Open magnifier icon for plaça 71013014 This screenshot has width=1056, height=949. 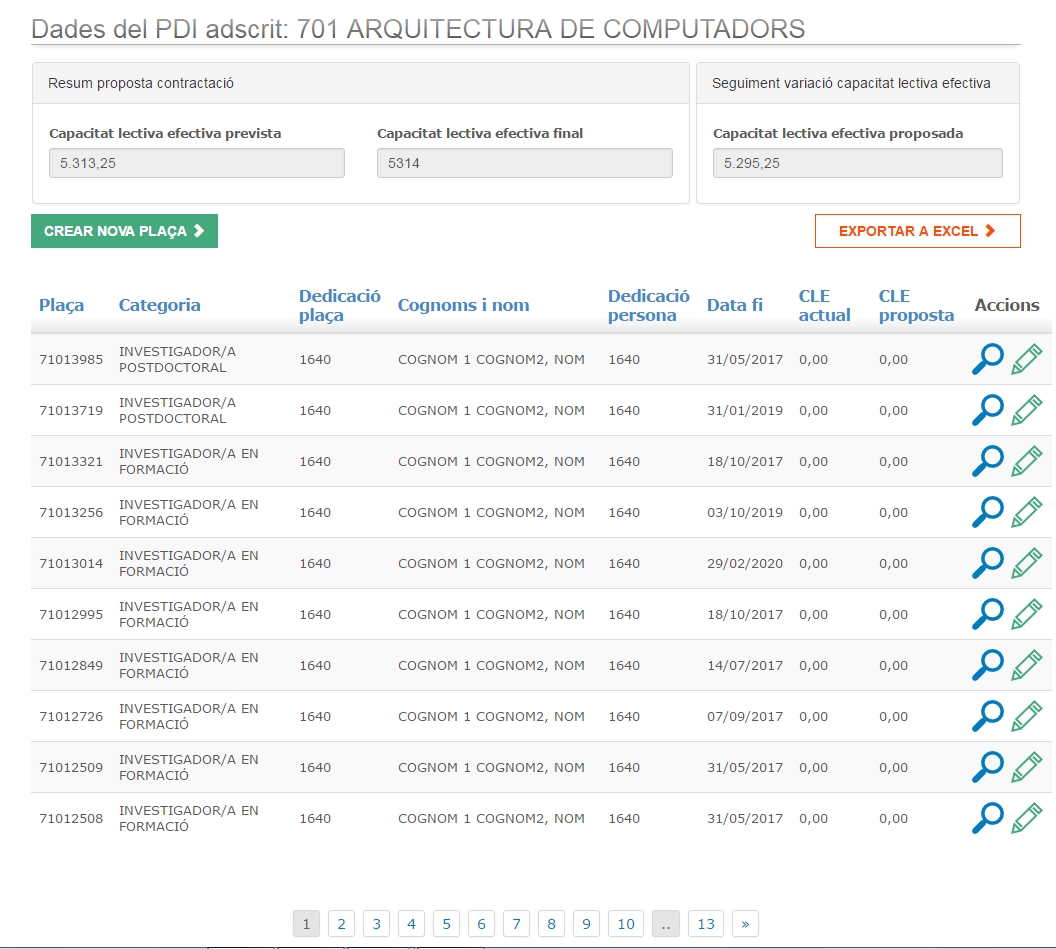point(987,564)
